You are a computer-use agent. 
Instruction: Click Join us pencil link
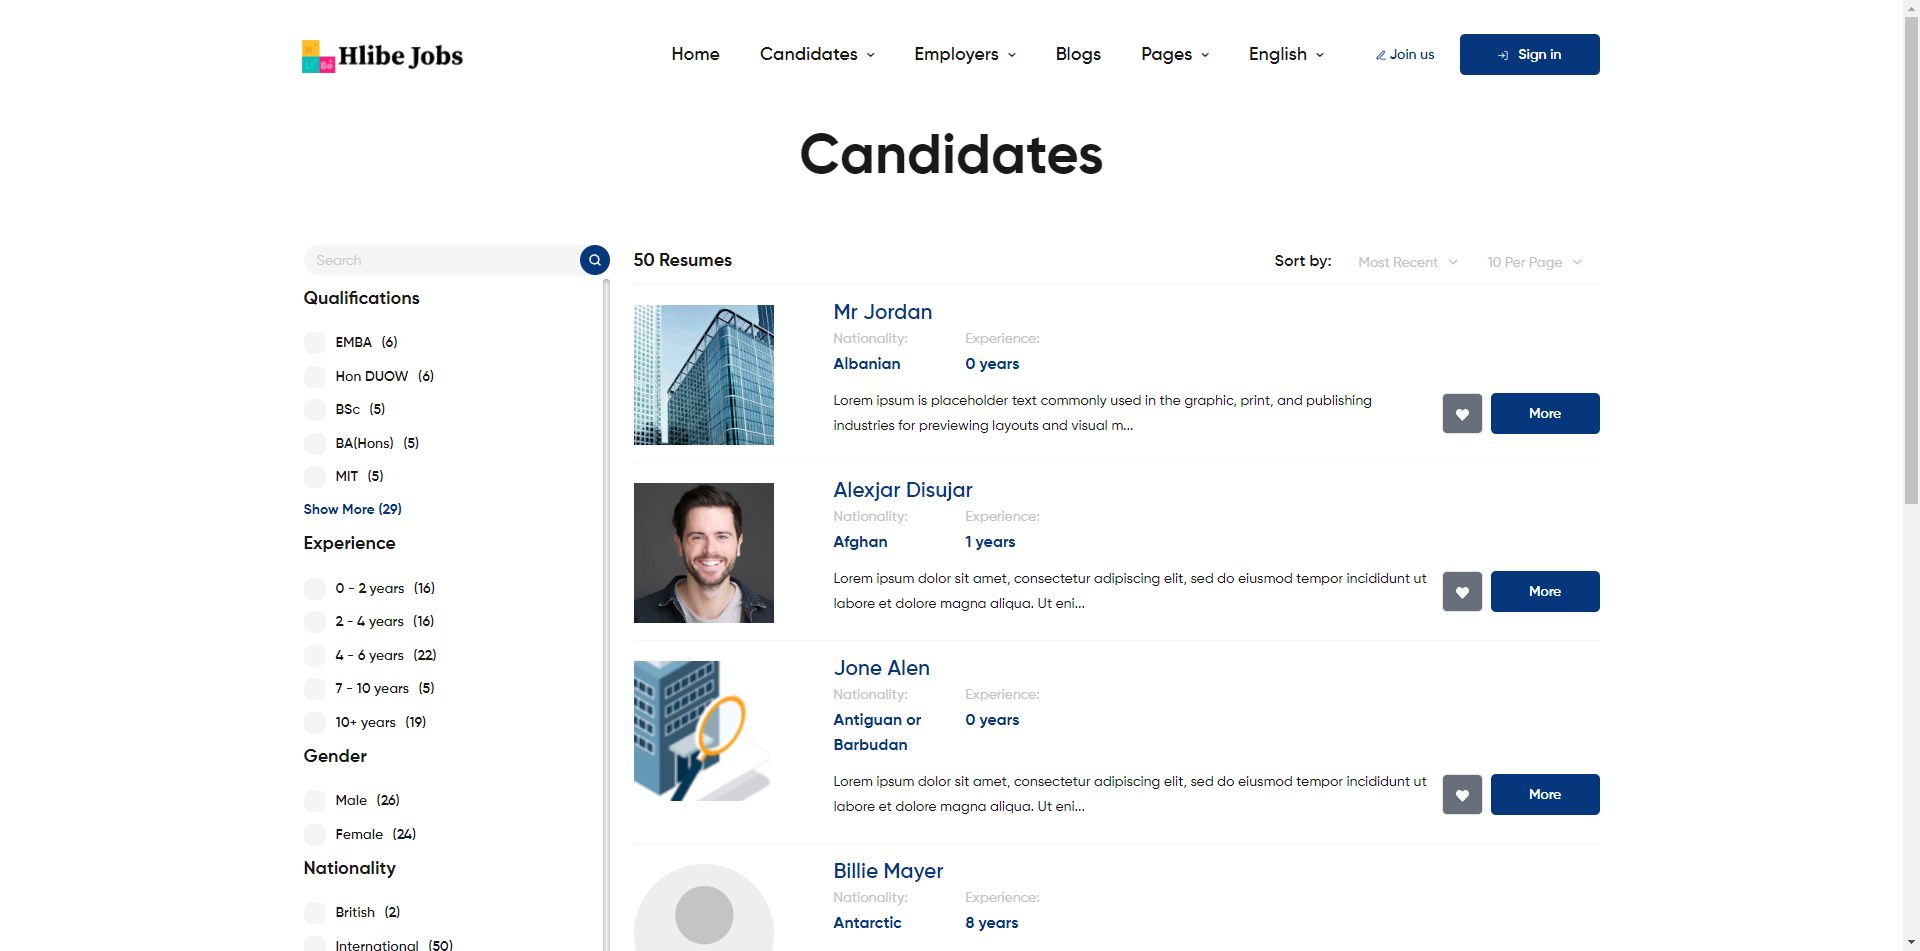point(1404,55)
